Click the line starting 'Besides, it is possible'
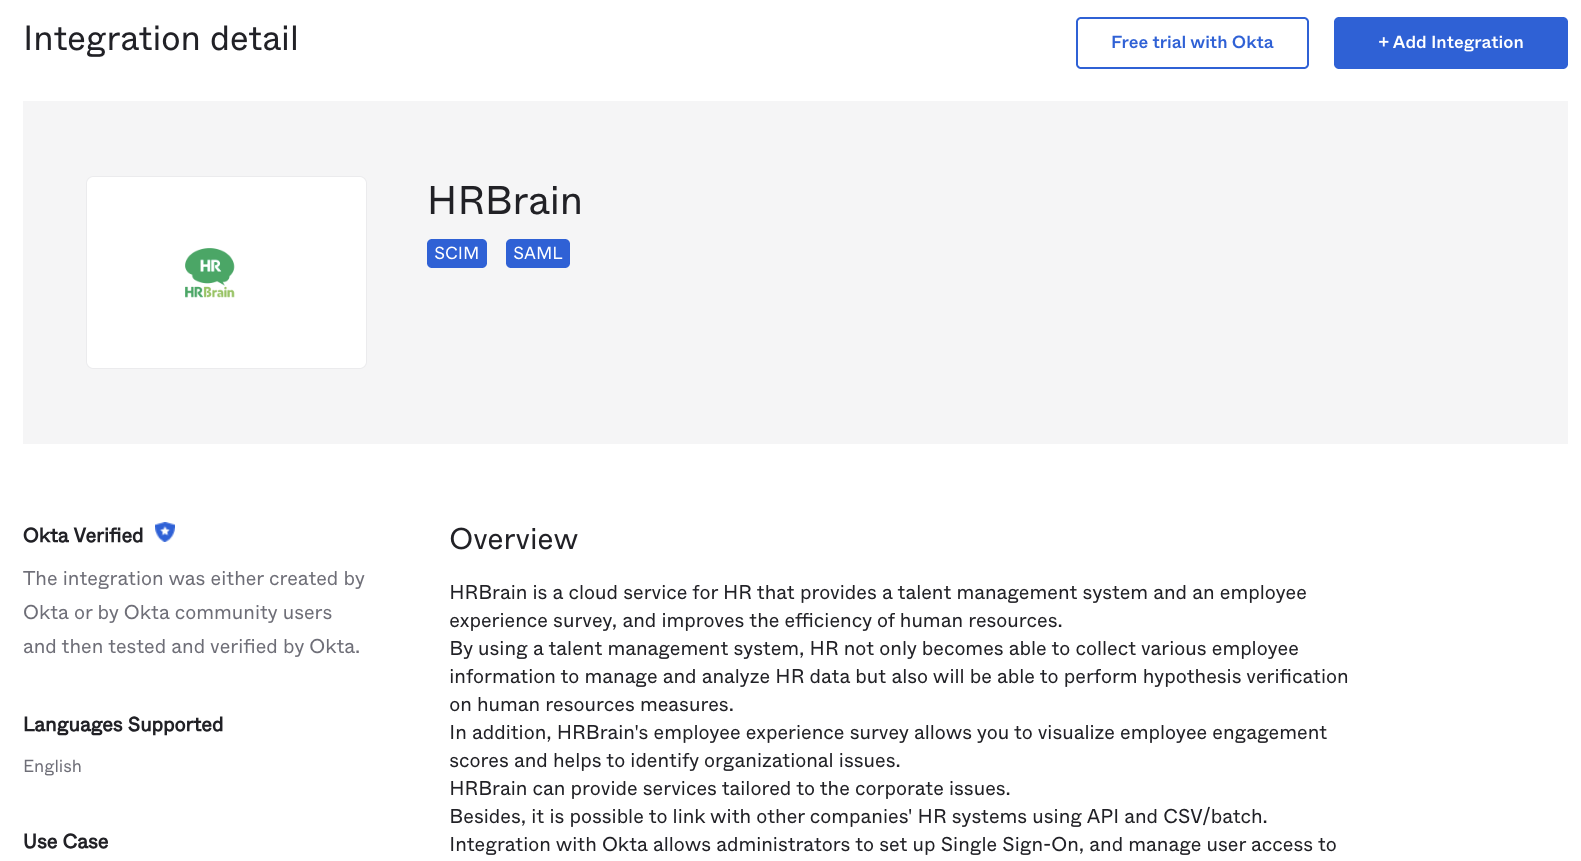 tap(858, 817)
